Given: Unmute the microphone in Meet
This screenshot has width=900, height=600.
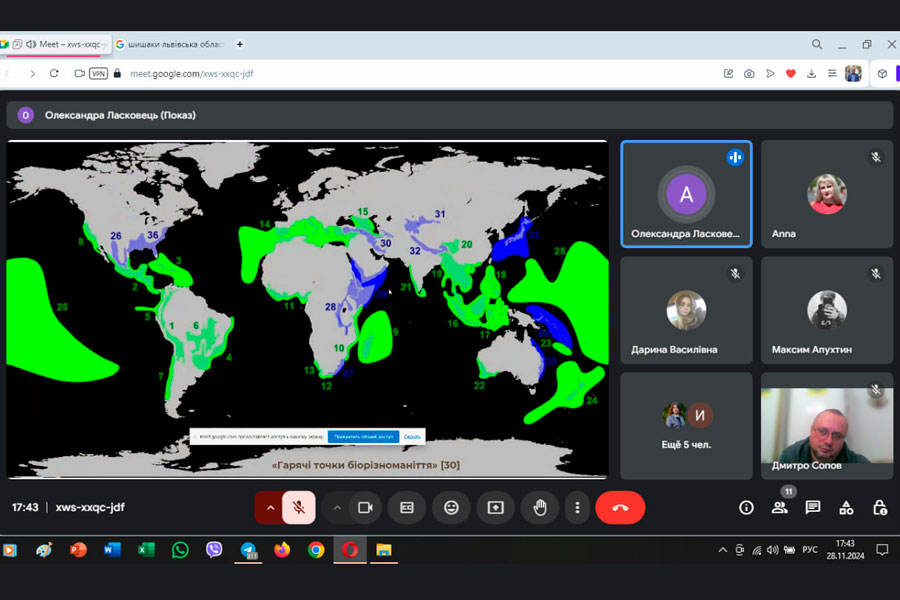Looking at the screenshot, I should (x=298, y=507).
